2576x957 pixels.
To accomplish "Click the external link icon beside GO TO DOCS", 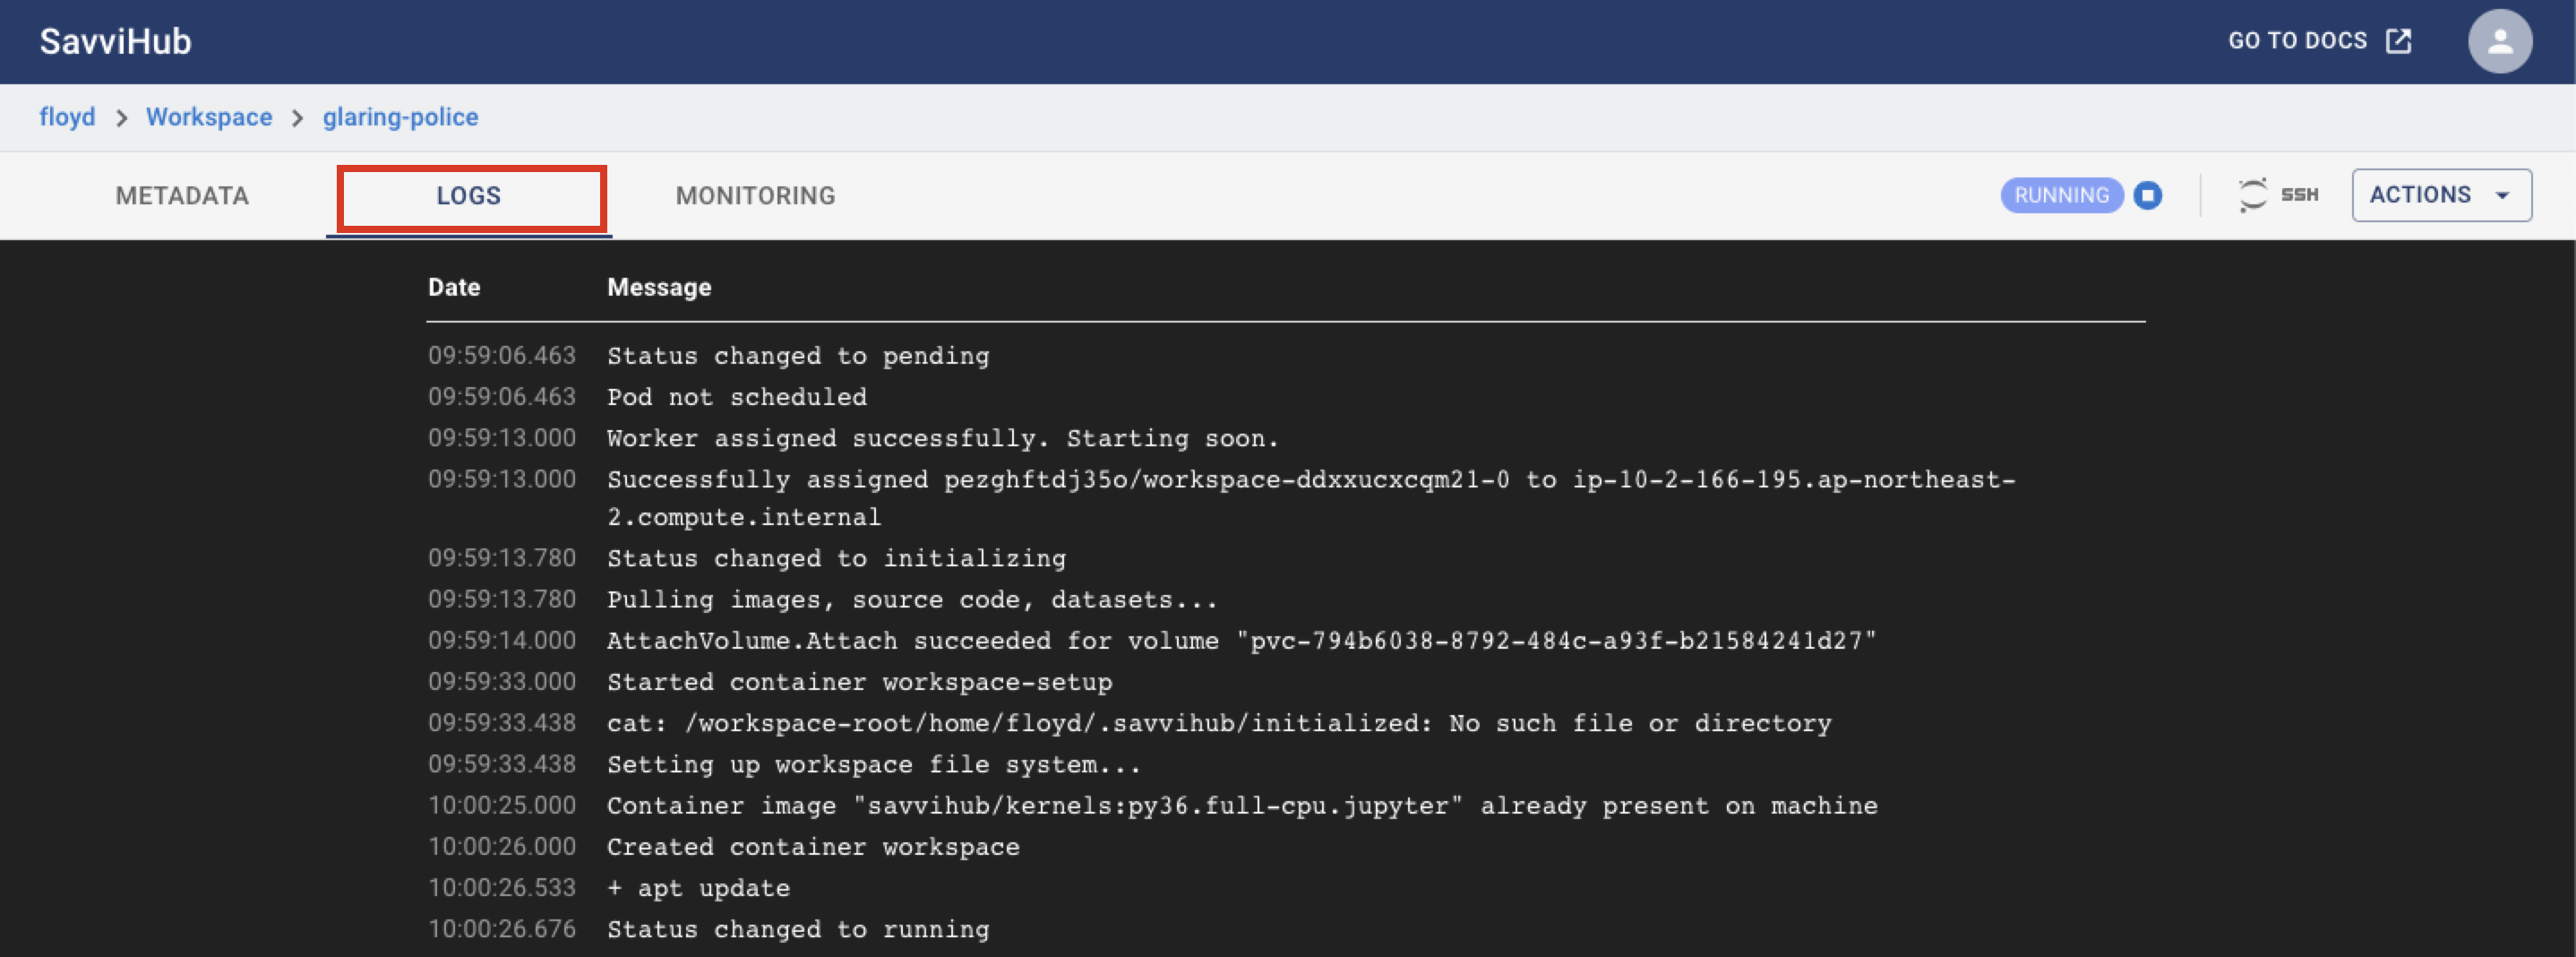I will [x=2399, y=41].
